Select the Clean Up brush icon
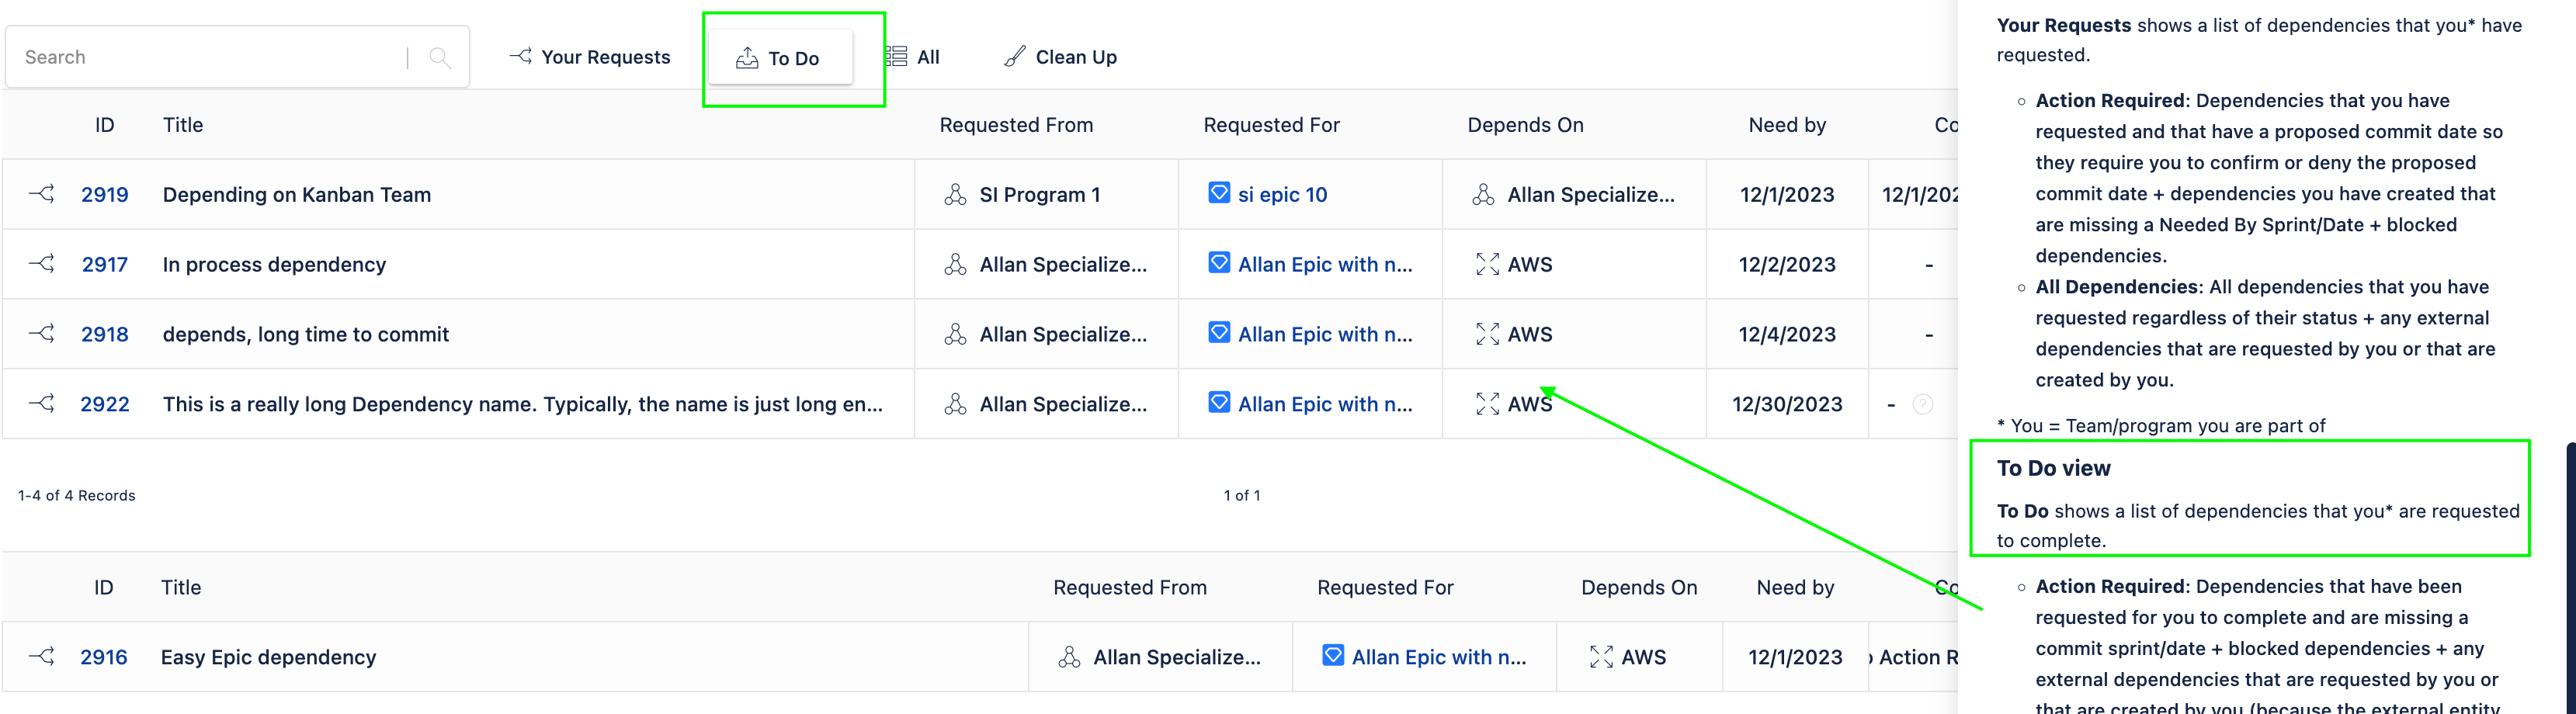This screenshot has width=2576, height=714. 1016,56
